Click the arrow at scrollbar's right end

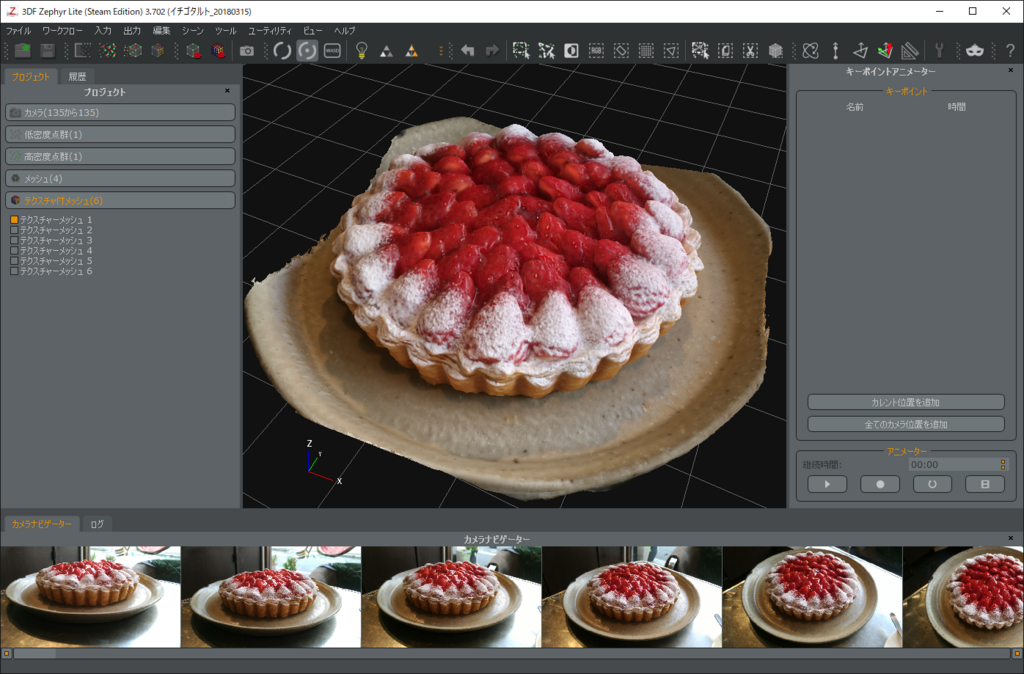1016,653
